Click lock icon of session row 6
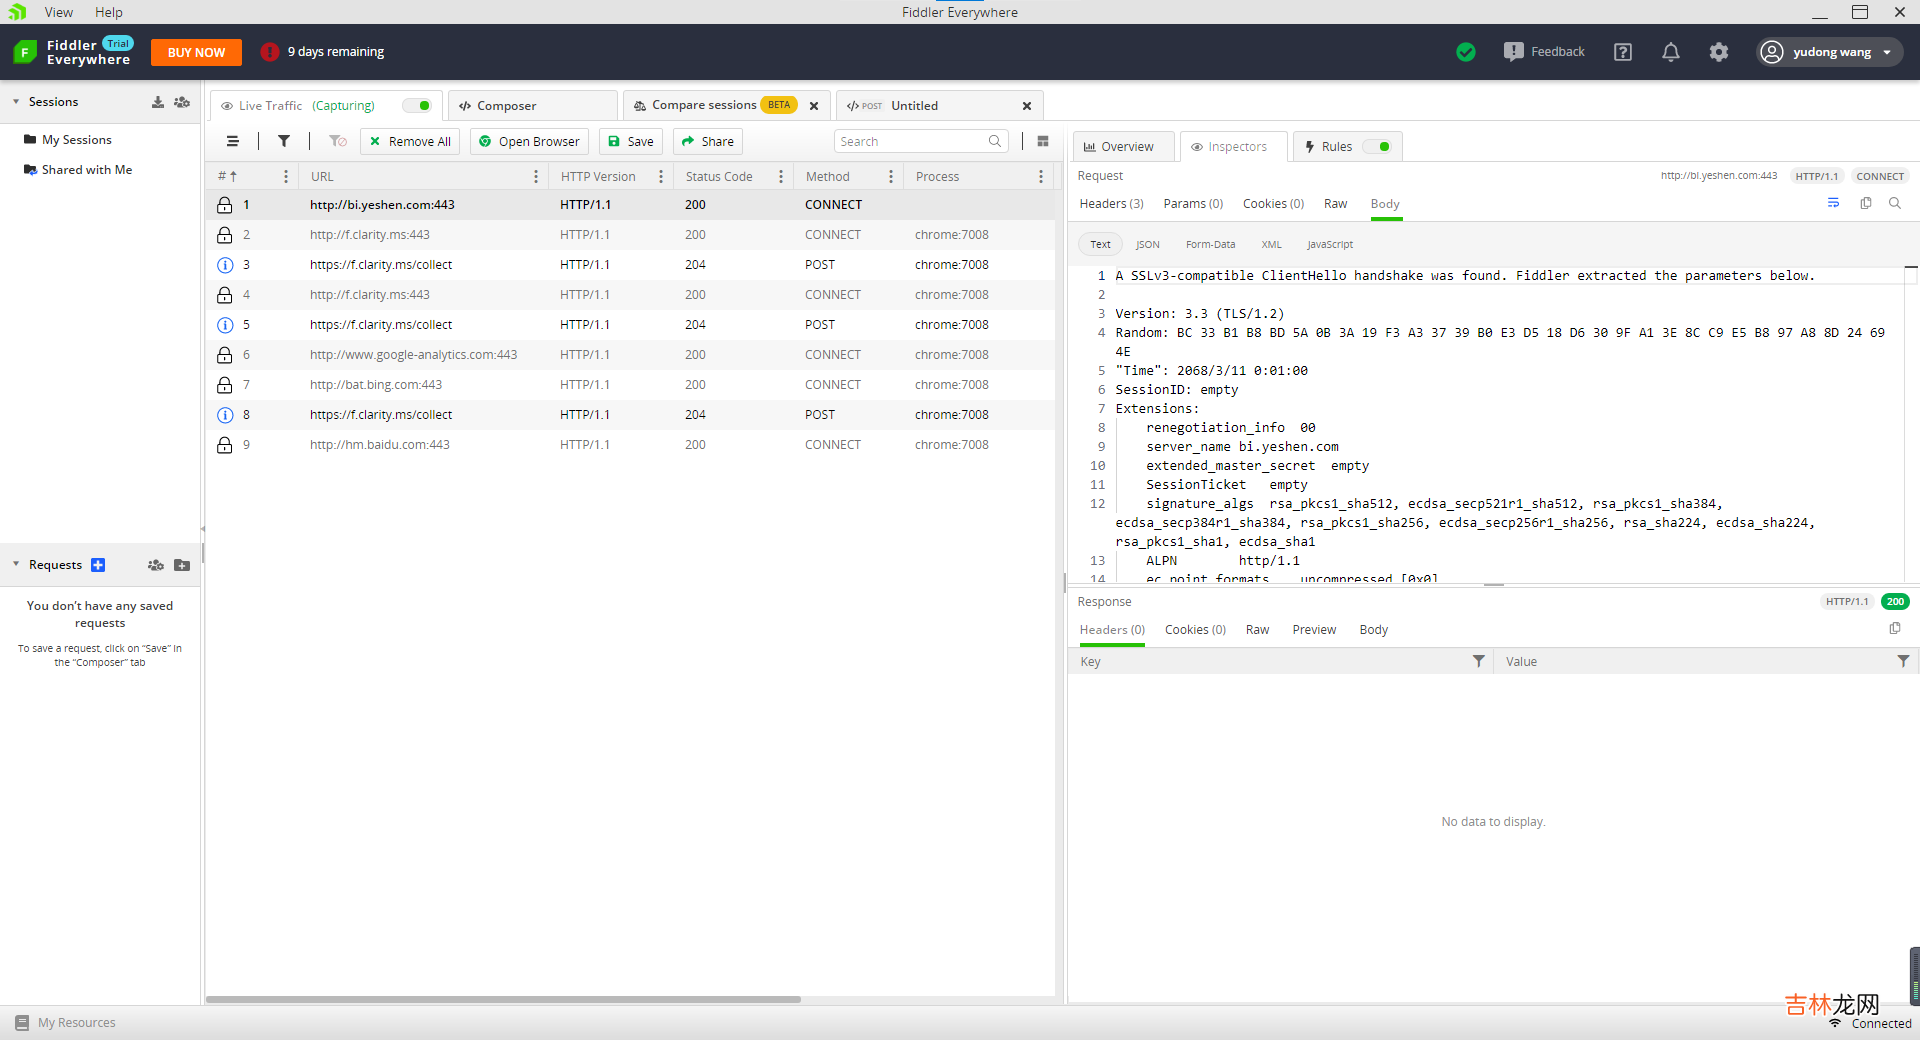Image resolution: width=1920 pixels, height=1040 pixels. click(x=225, y=355)
